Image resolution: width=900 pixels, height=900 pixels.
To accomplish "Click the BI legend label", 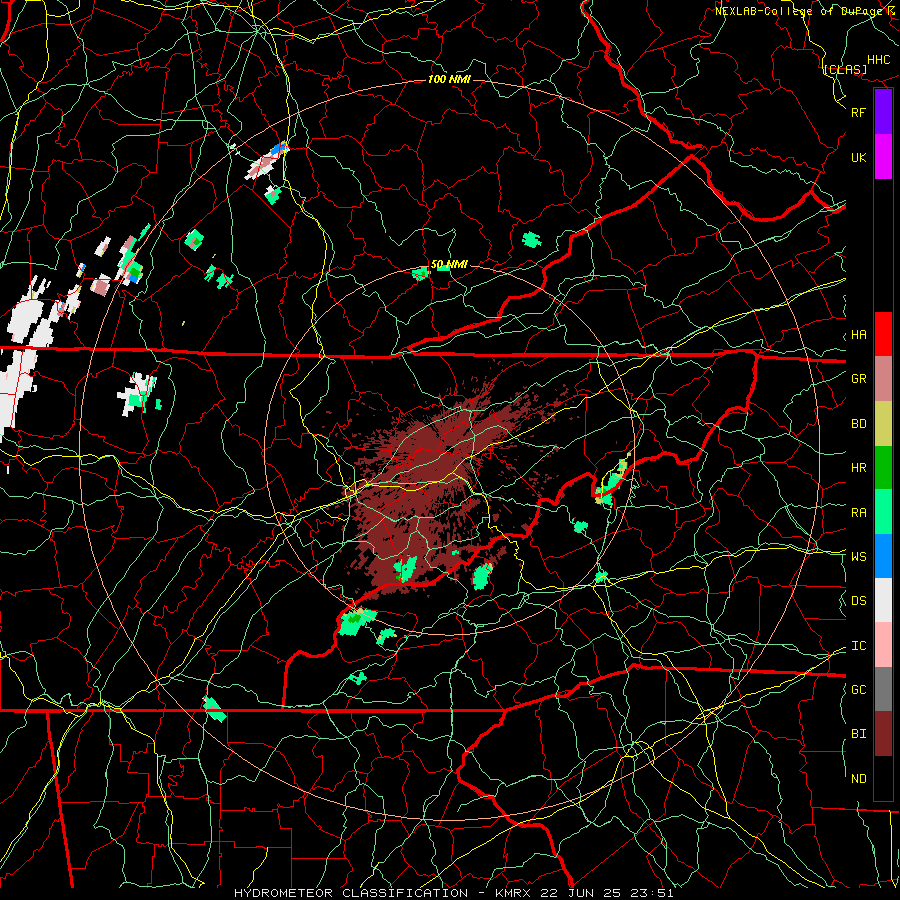I will click(858, 734).
